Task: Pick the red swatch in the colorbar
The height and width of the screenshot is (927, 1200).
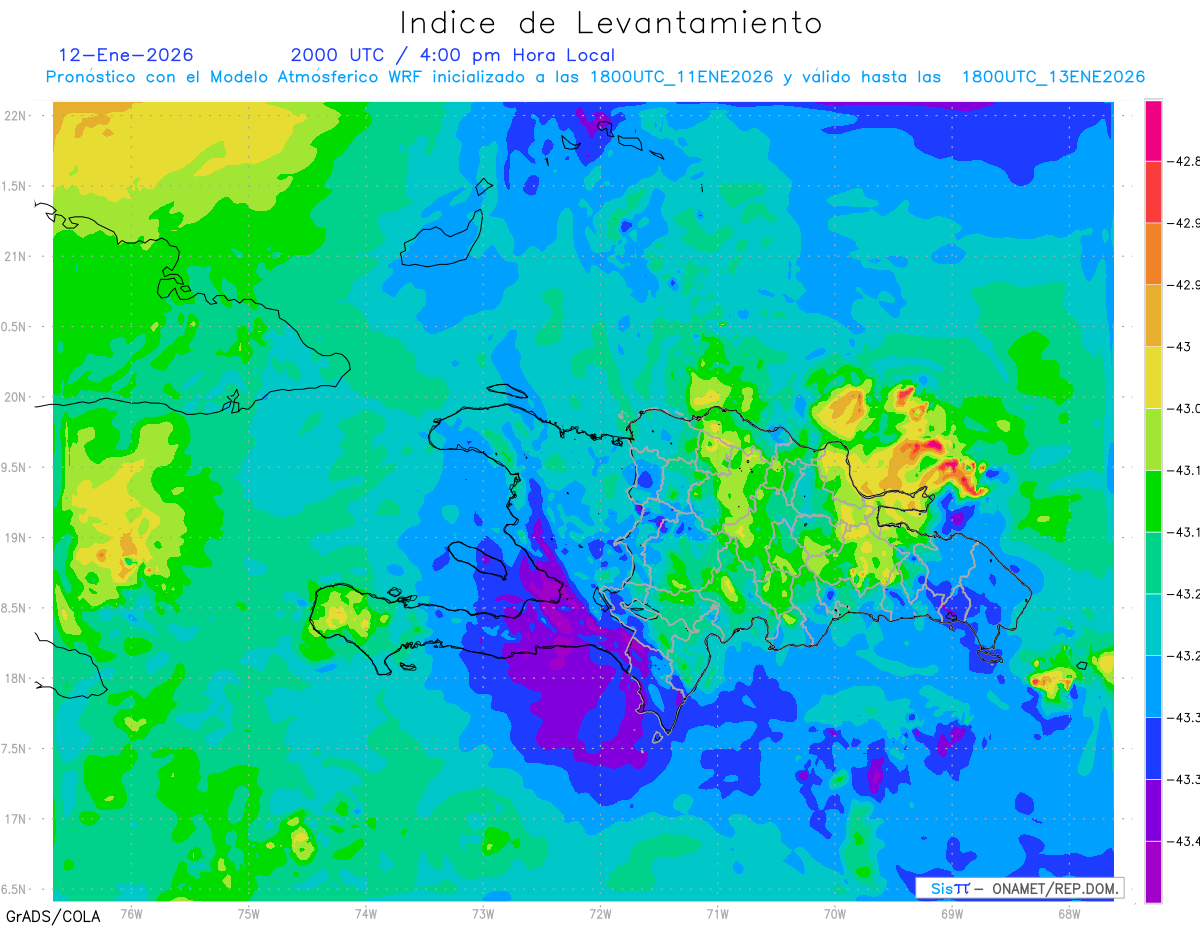Action: coord(1153,192)
